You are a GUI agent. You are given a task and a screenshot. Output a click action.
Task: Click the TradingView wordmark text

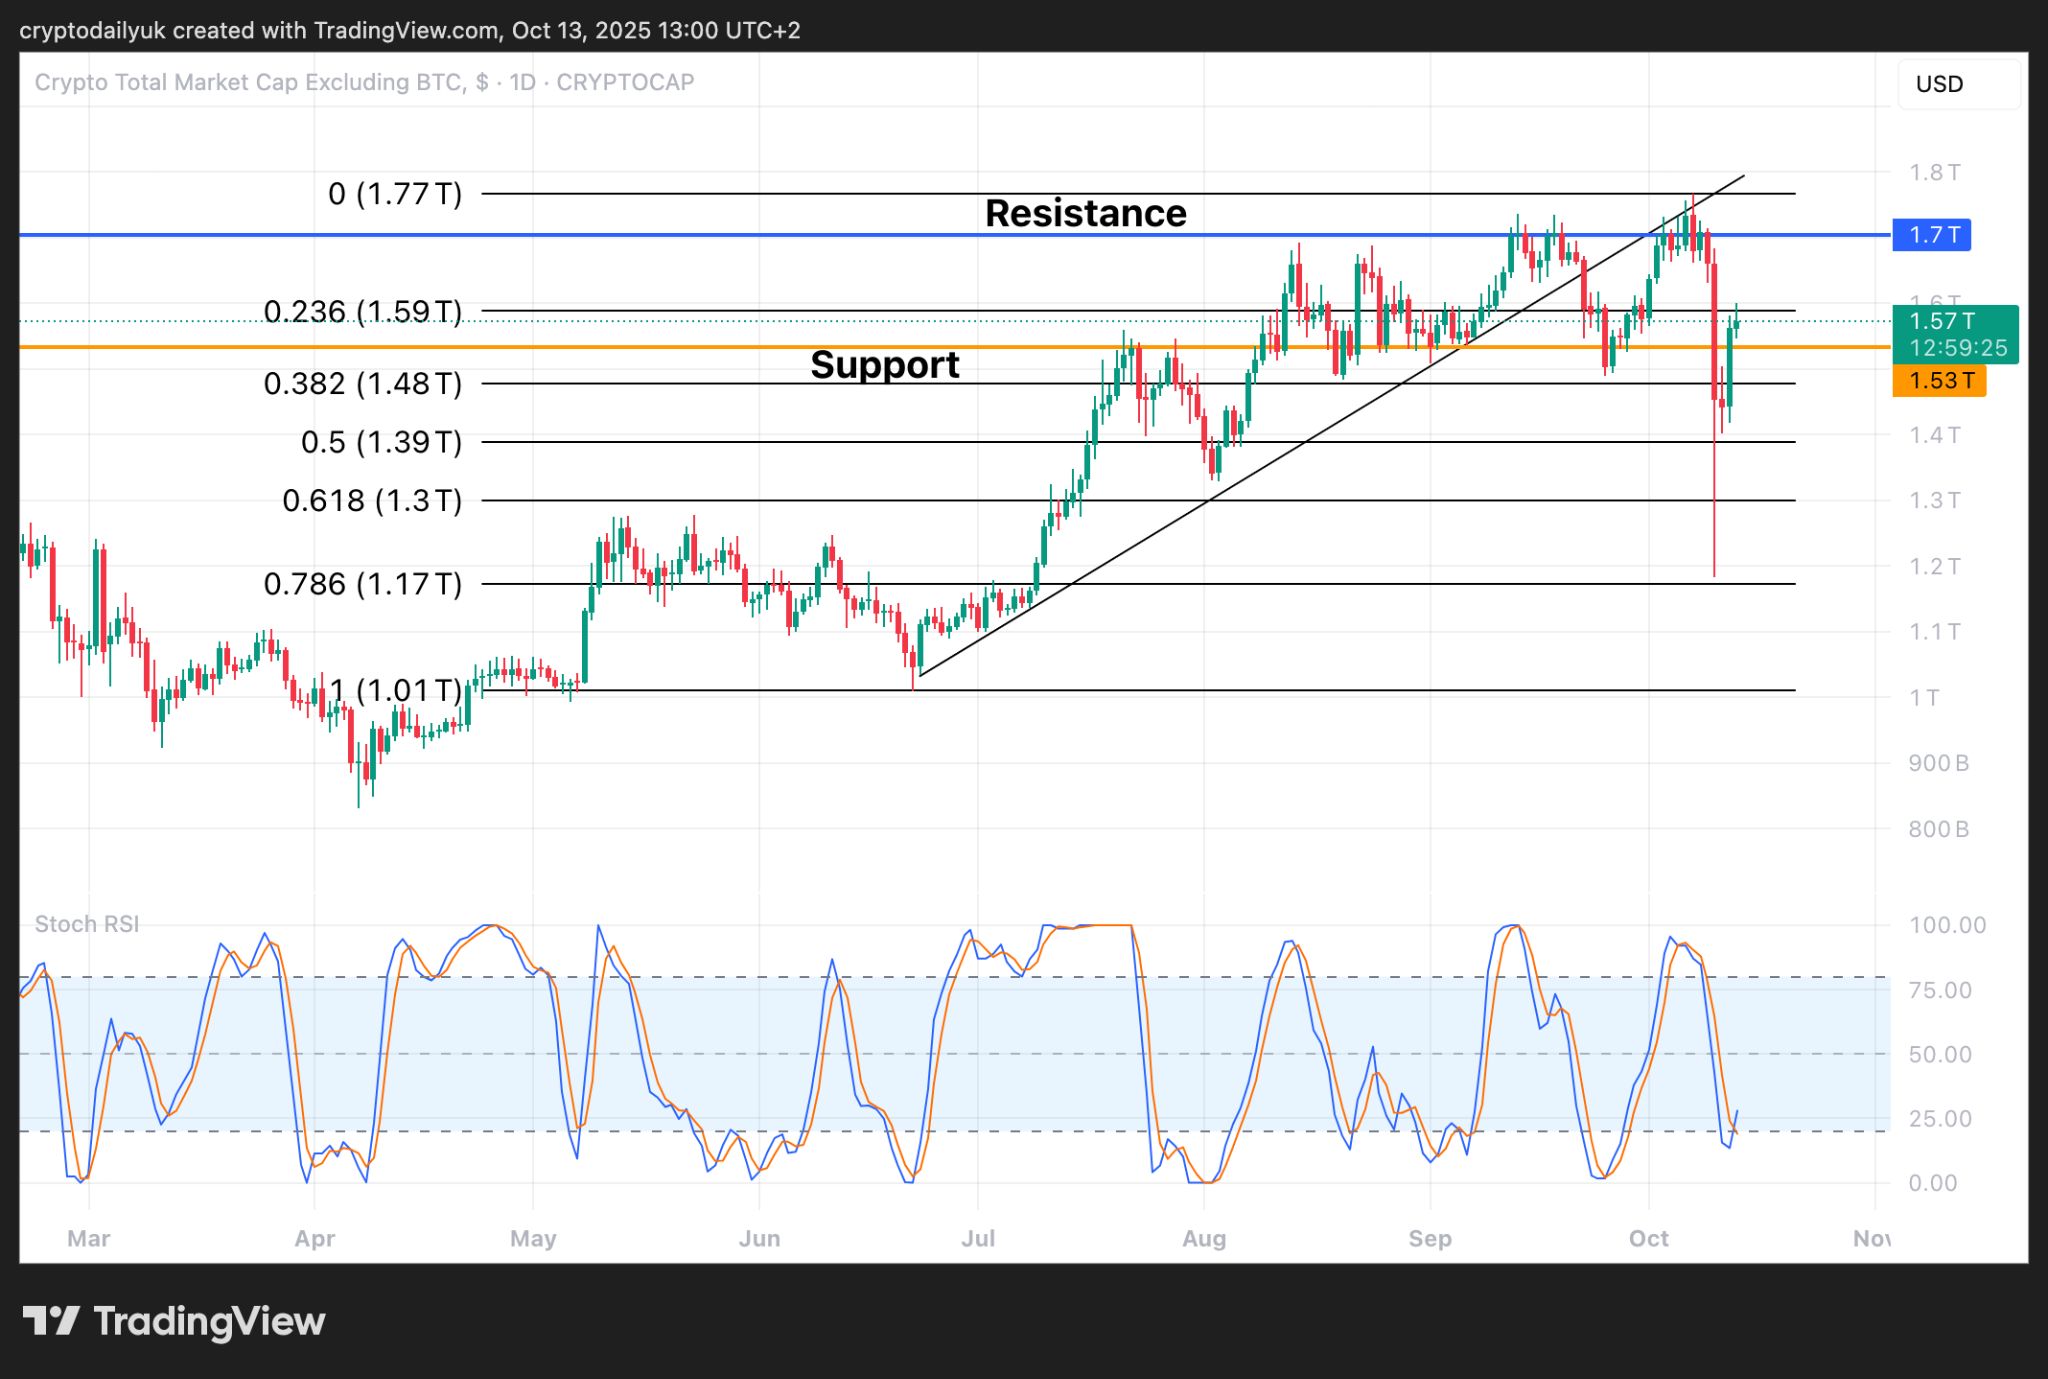[x=209, y=1321]
